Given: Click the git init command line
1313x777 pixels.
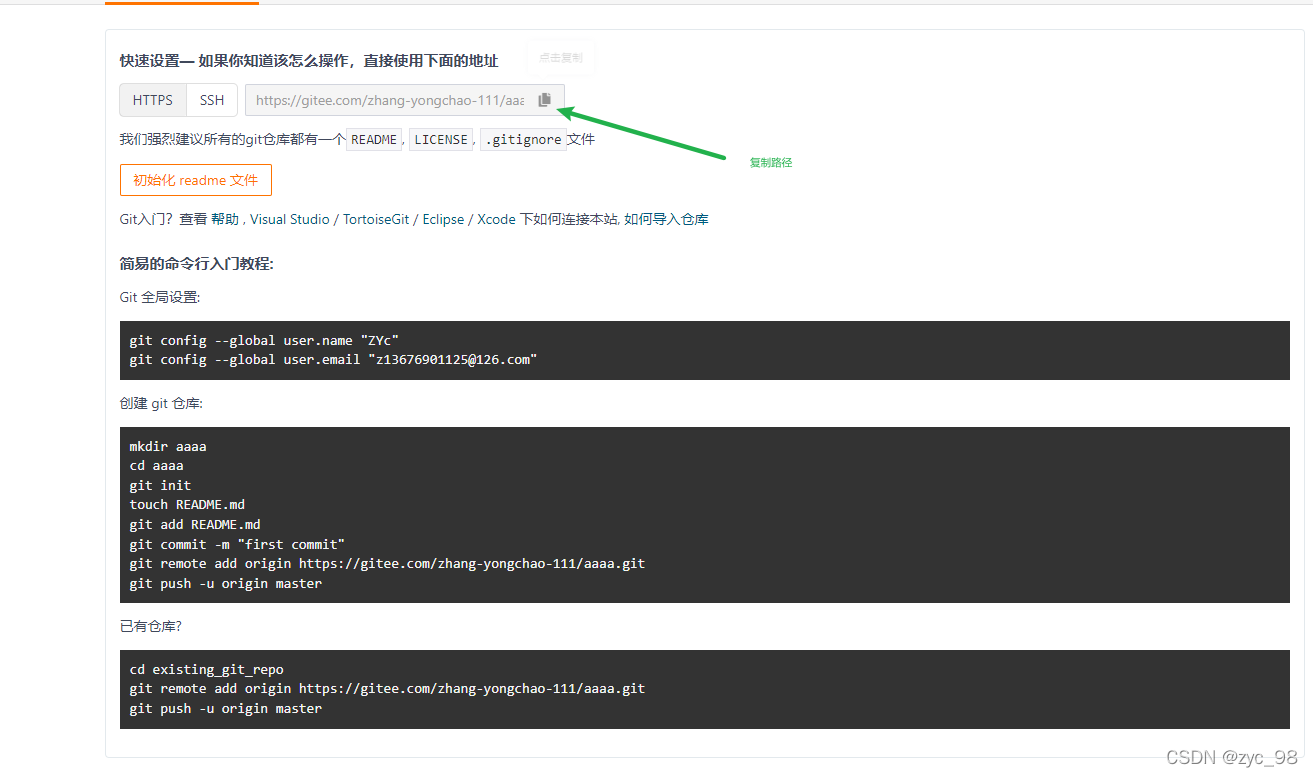Looking at the screenshot, I should pos(160,485).
